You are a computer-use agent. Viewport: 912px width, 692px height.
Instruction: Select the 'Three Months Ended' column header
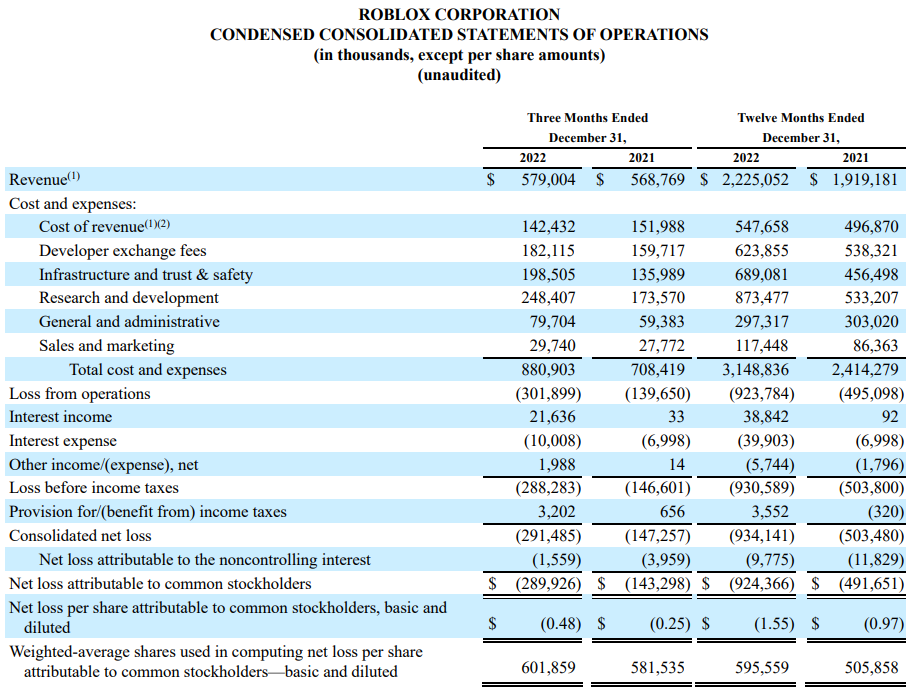(x=587, y=117)
